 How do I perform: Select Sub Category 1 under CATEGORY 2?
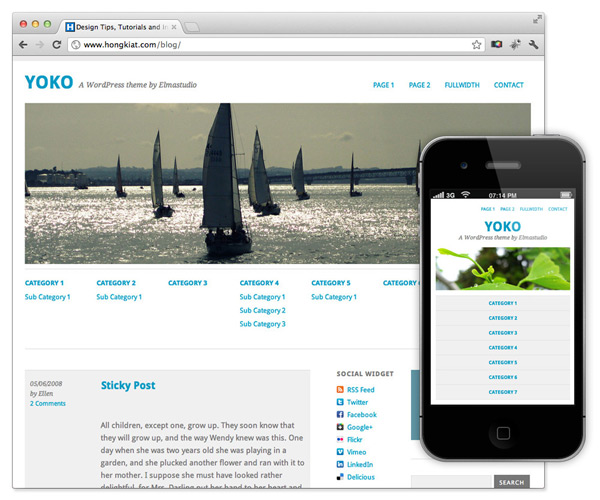click(119, 297)
